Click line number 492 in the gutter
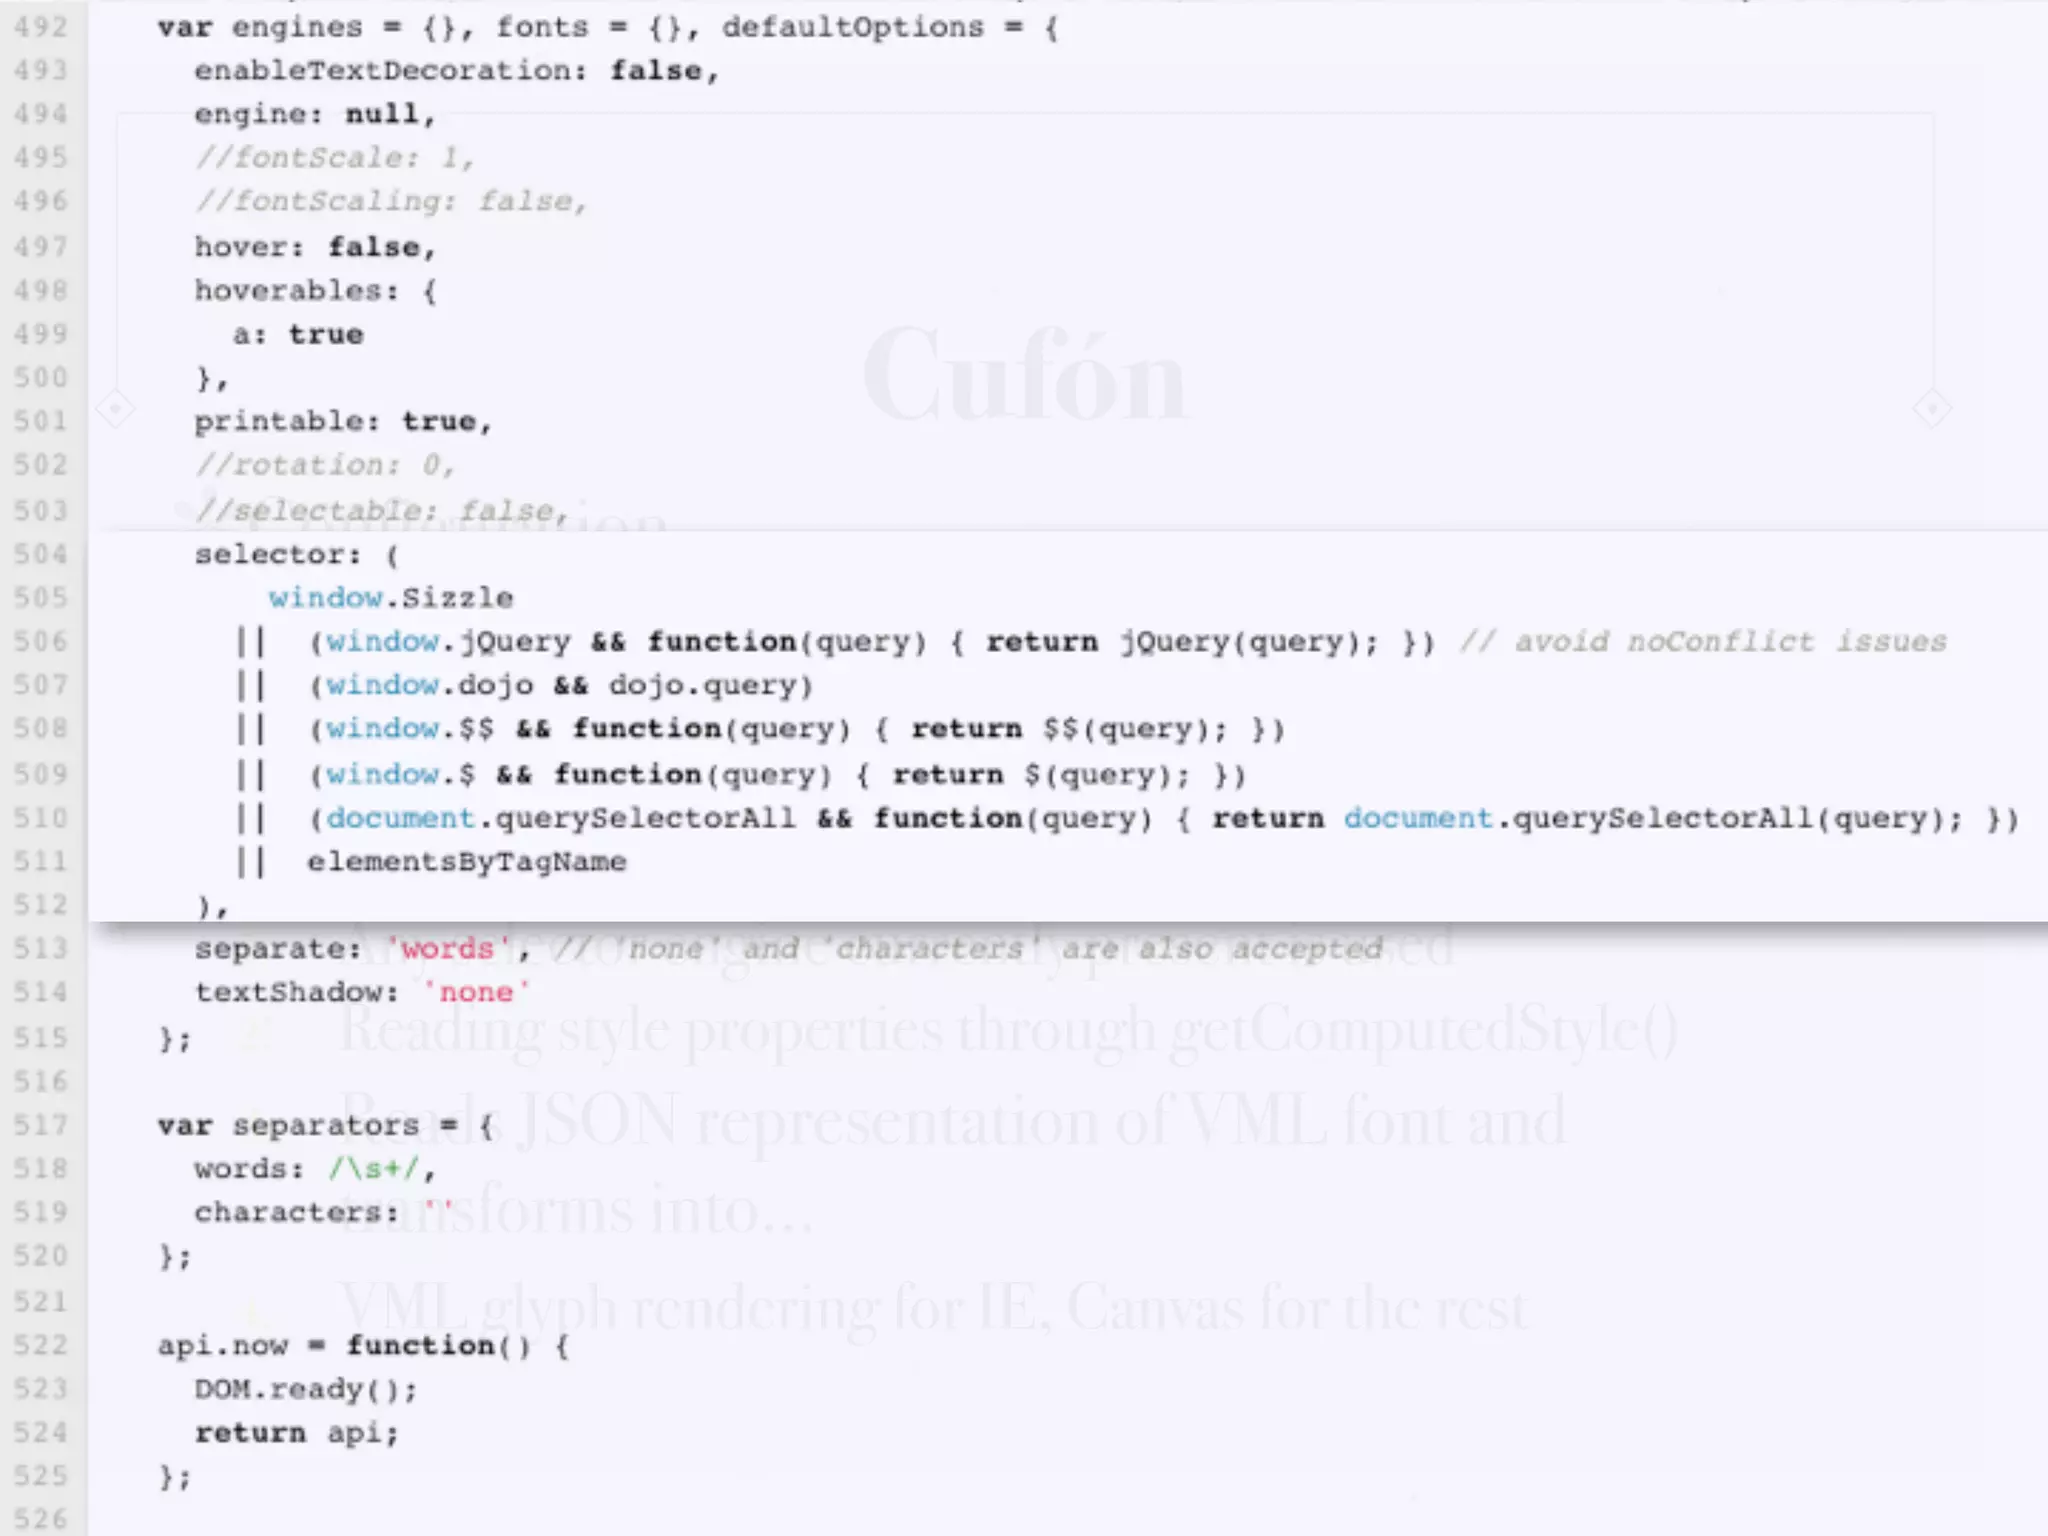This screenshot has width=2048, height=1536. (x=41, y=27)
